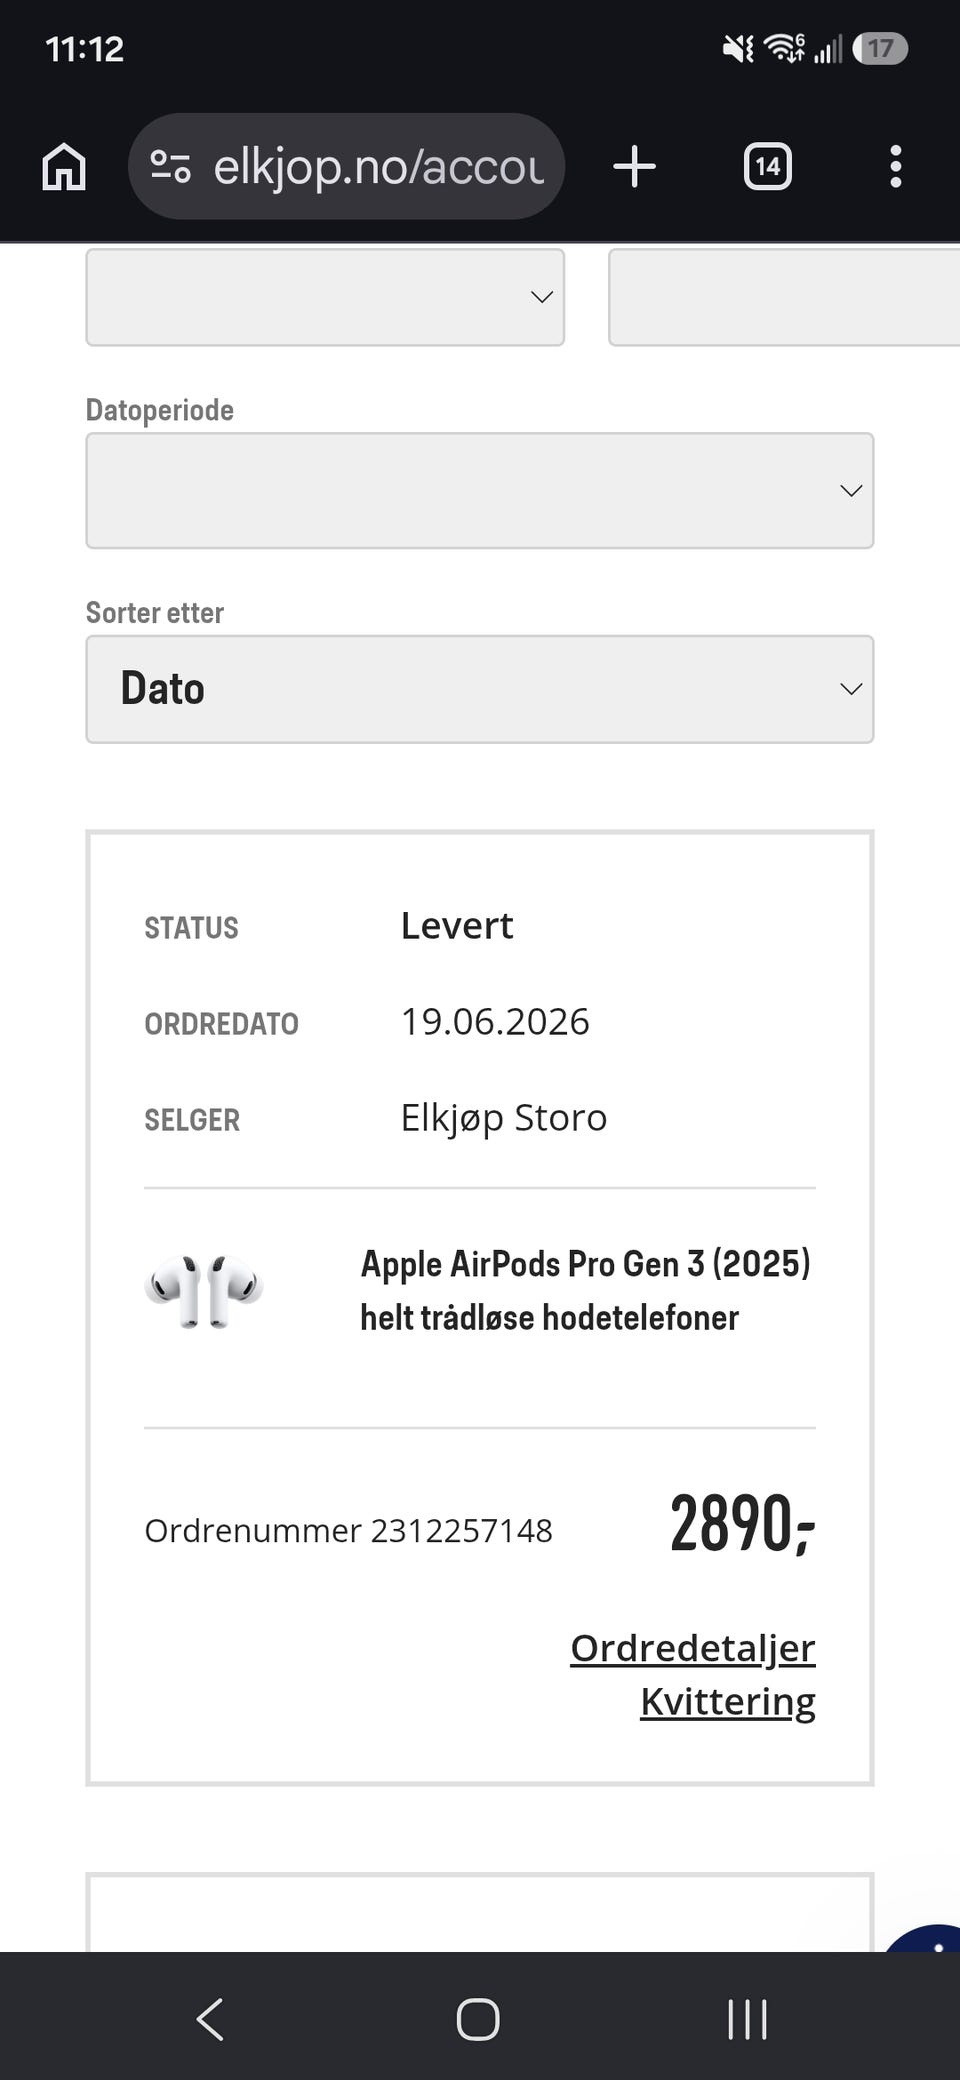Tap the Android home navigation button
Image resolution: width=960 pixels, height=2080 pixels.
(478, 2019)
